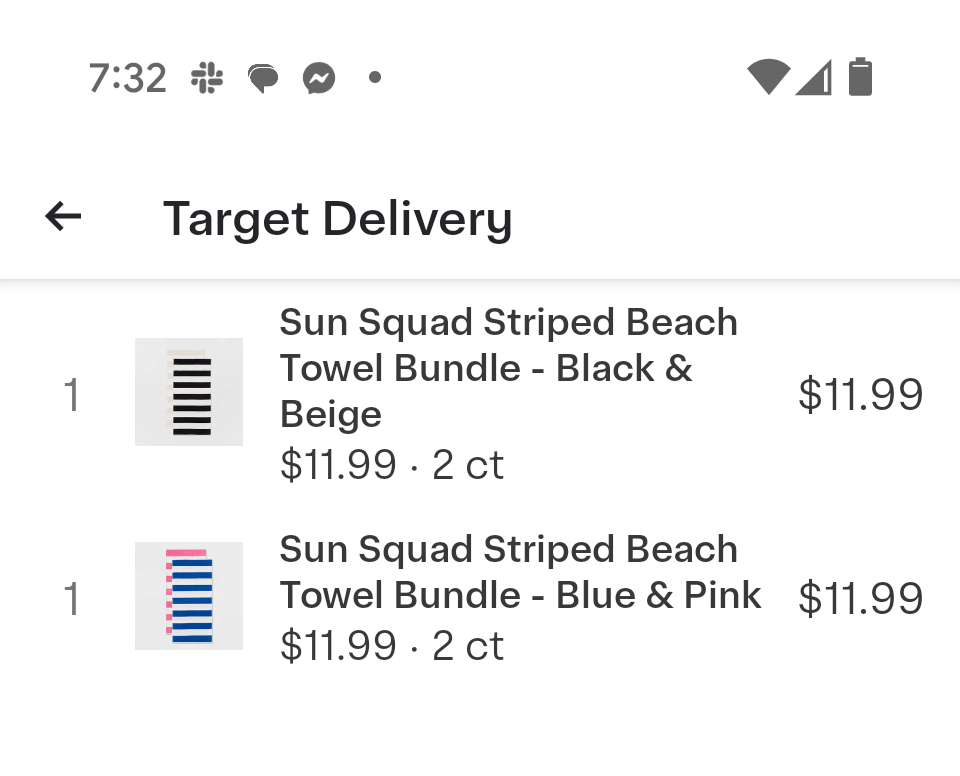Tap the cellular signal icon

813,77
